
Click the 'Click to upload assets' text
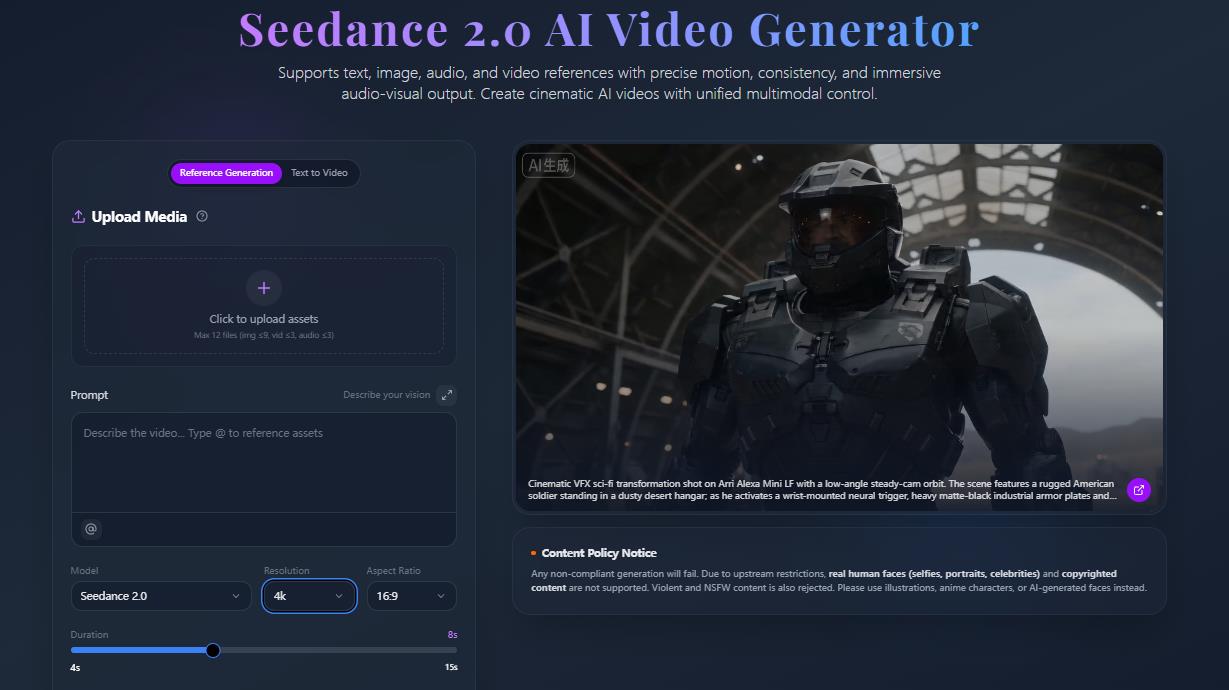pos(264,319)
